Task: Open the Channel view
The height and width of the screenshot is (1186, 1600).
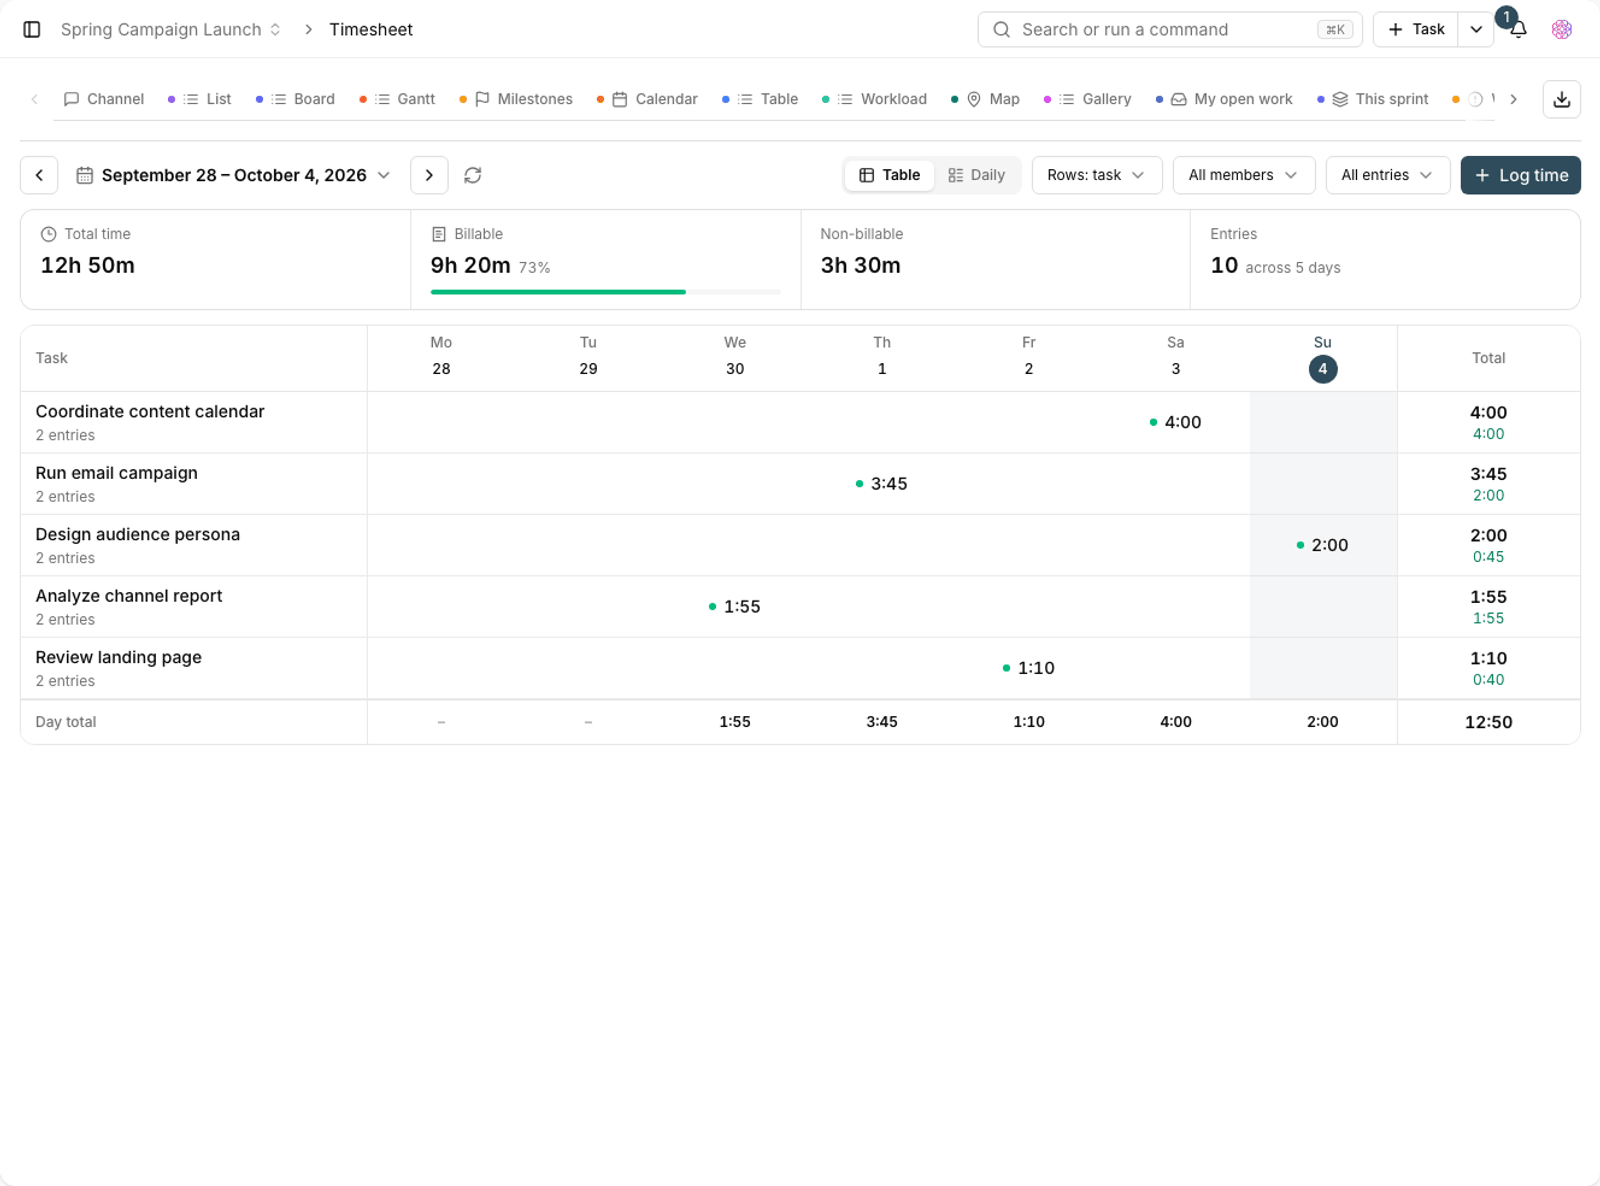Action: (104, 99)
